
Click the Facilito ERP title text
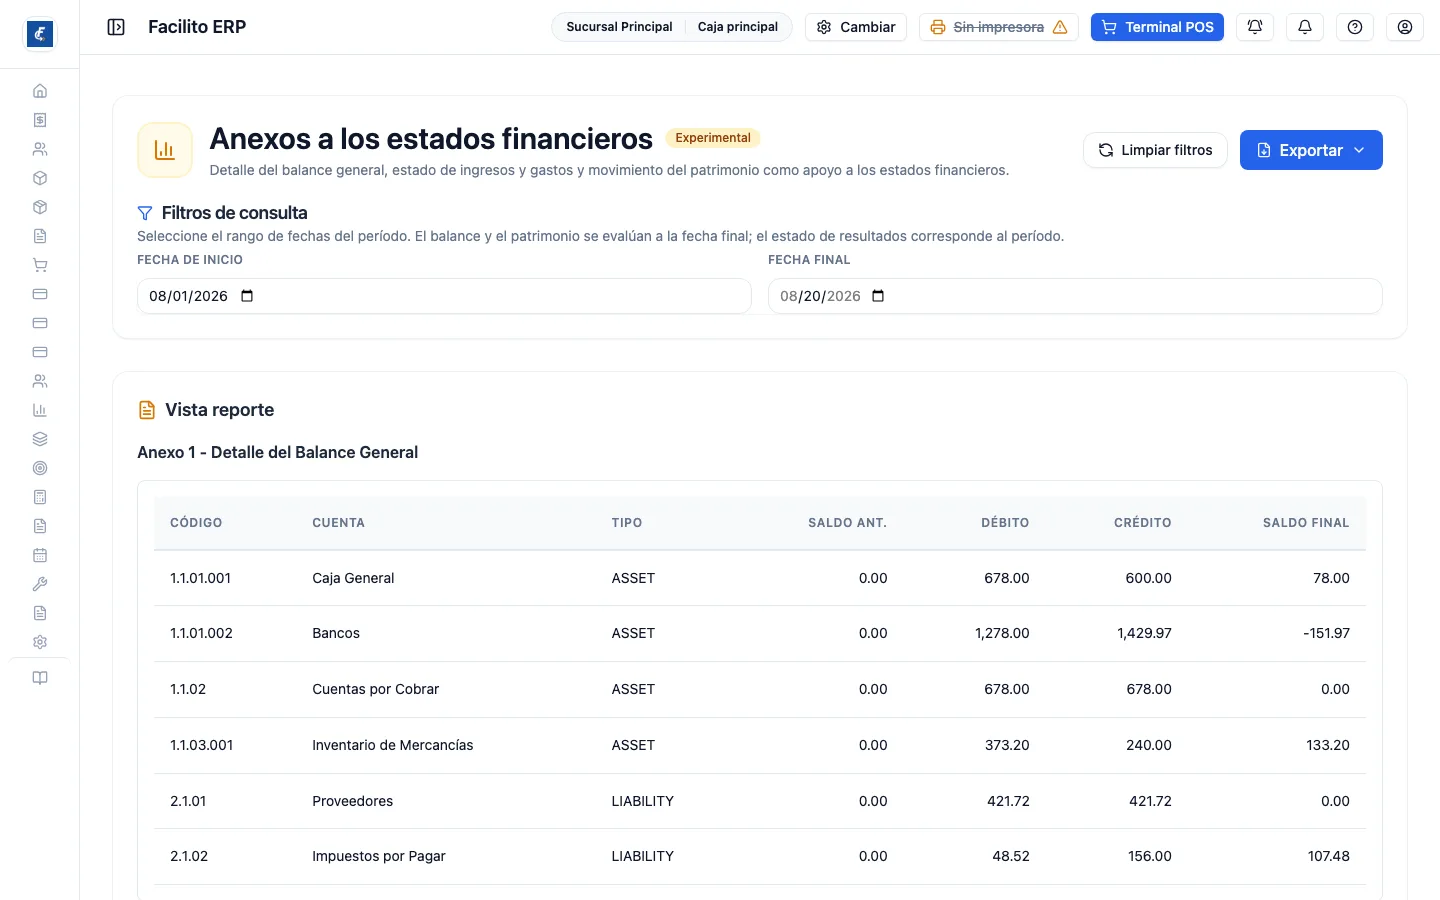tap(197, 27)
